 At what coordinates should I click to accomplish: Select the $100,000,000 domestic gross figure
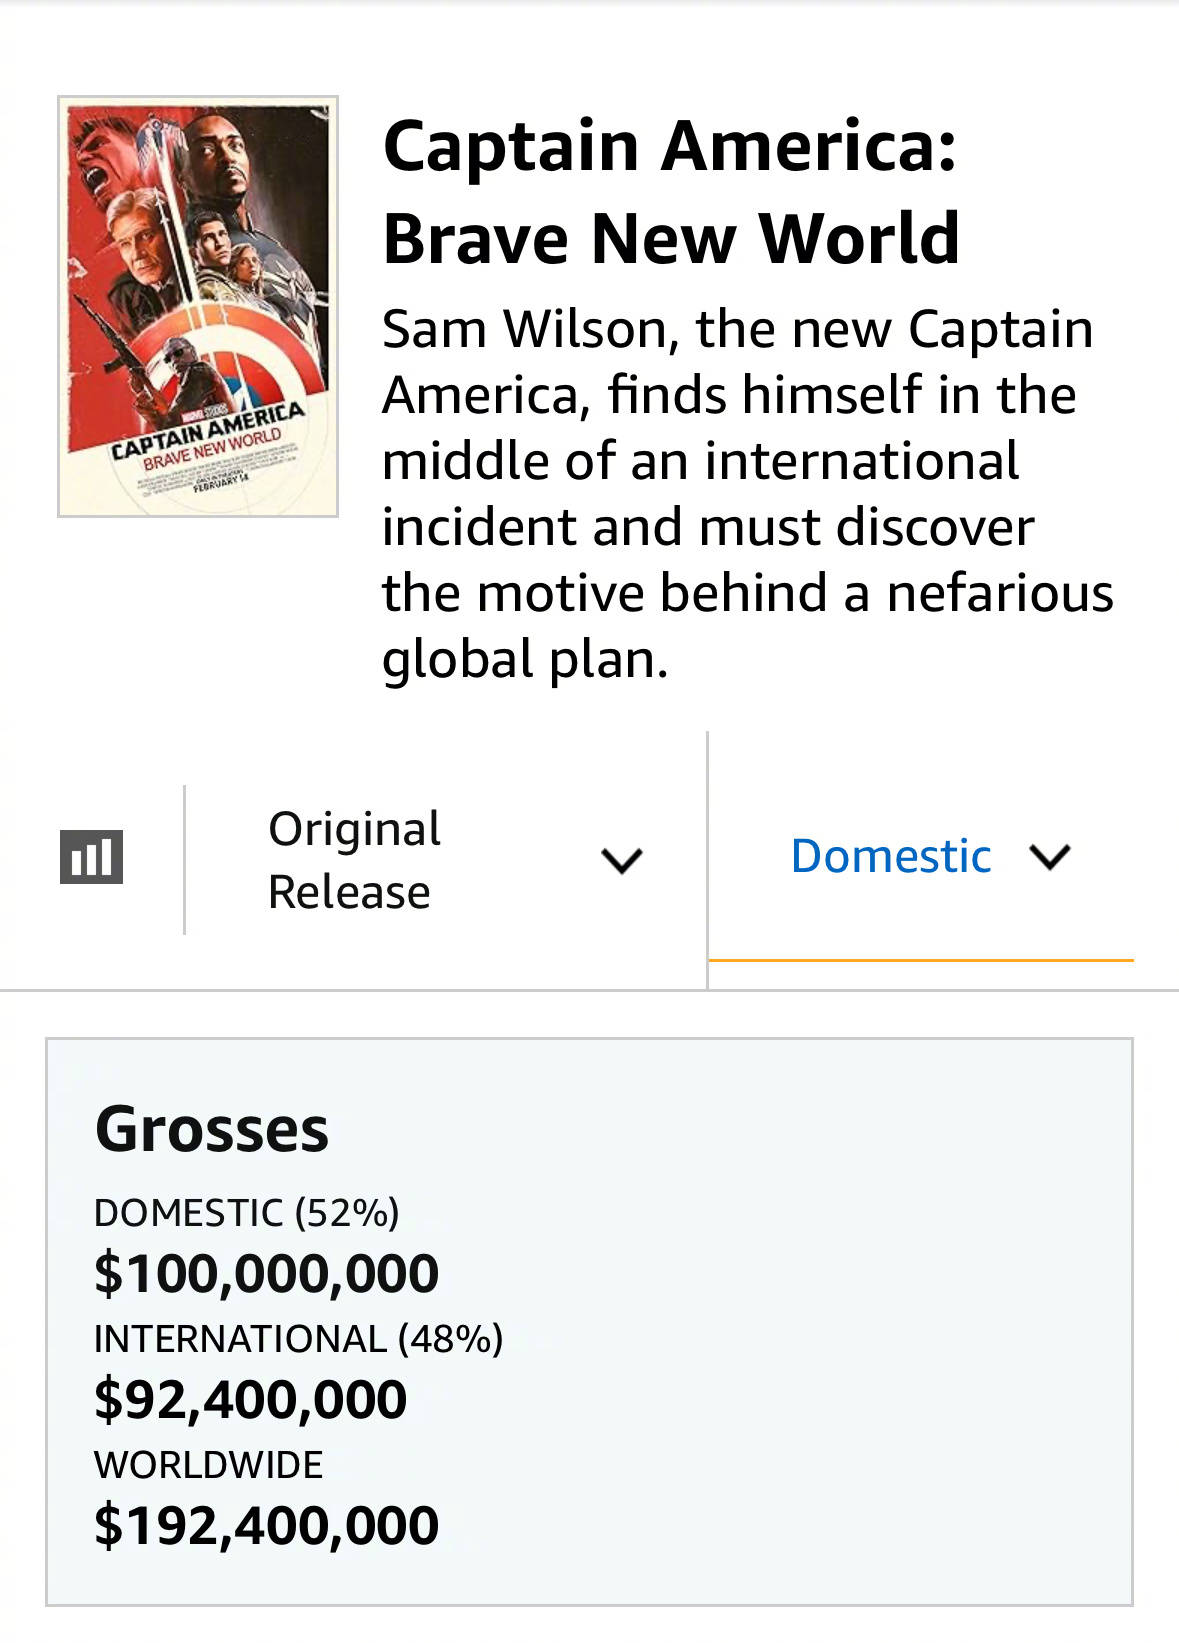266,1273
